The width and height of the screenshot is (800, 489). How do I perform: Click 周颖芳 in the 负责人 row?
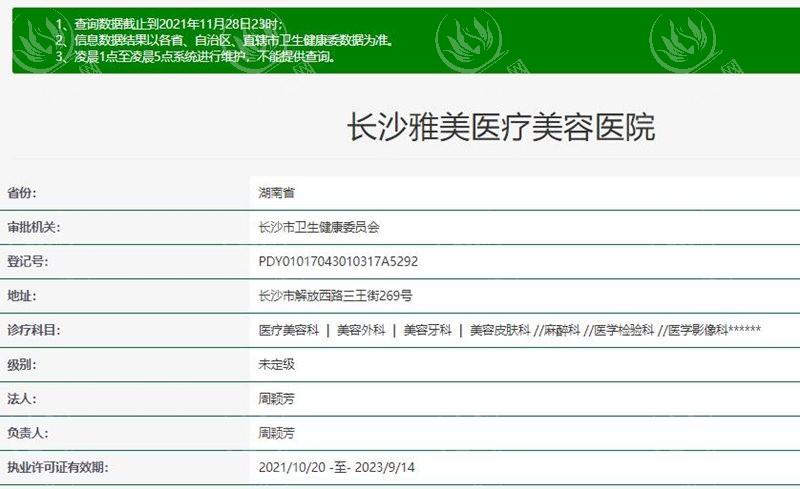tap(277, 433)
